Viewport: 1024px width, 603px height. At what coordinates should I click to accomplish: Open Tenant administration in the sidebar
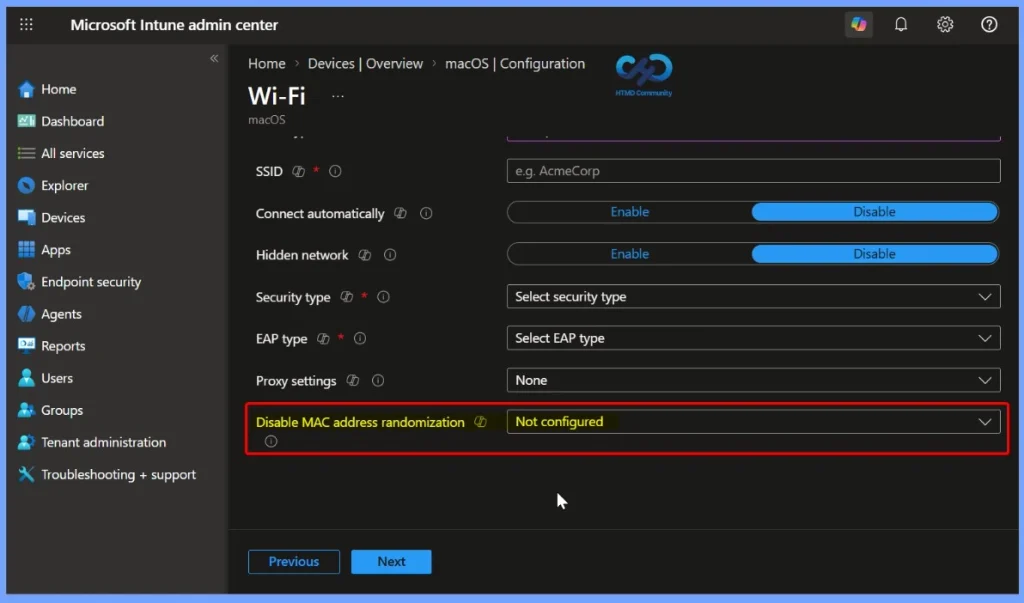tap(103, 442)
